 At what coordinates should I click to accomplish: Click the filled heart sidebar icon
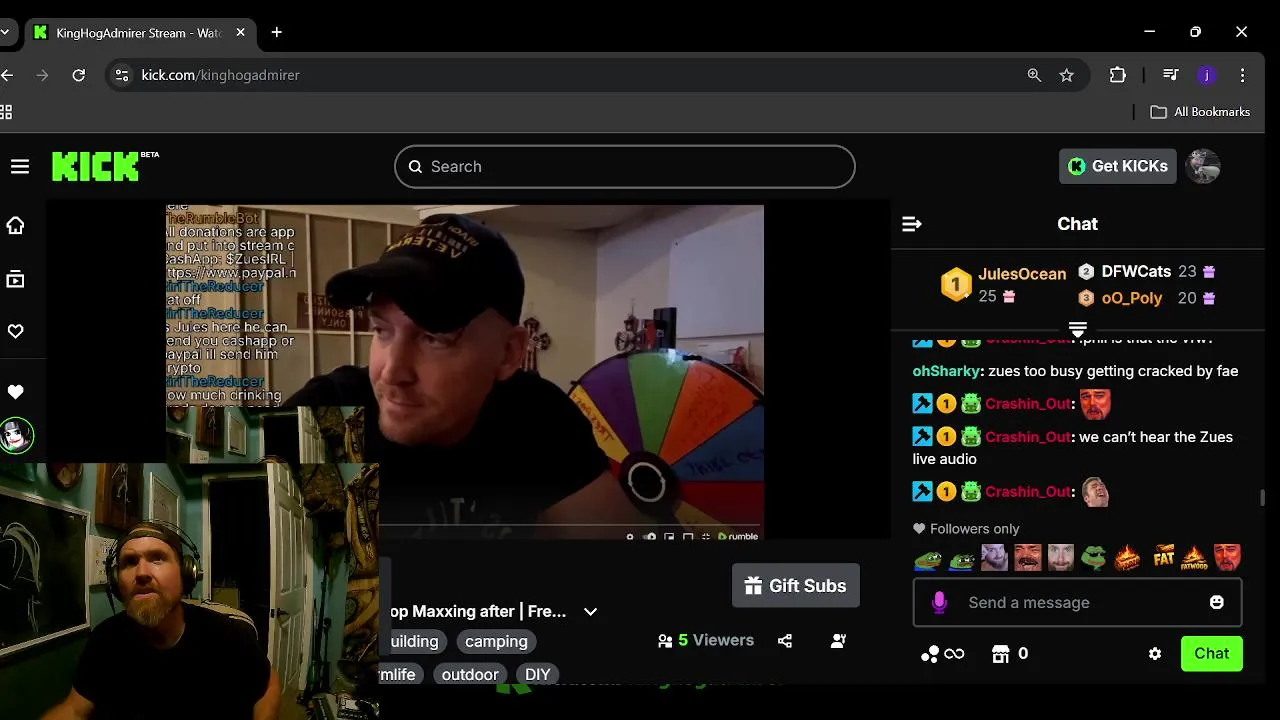(15, 392)
